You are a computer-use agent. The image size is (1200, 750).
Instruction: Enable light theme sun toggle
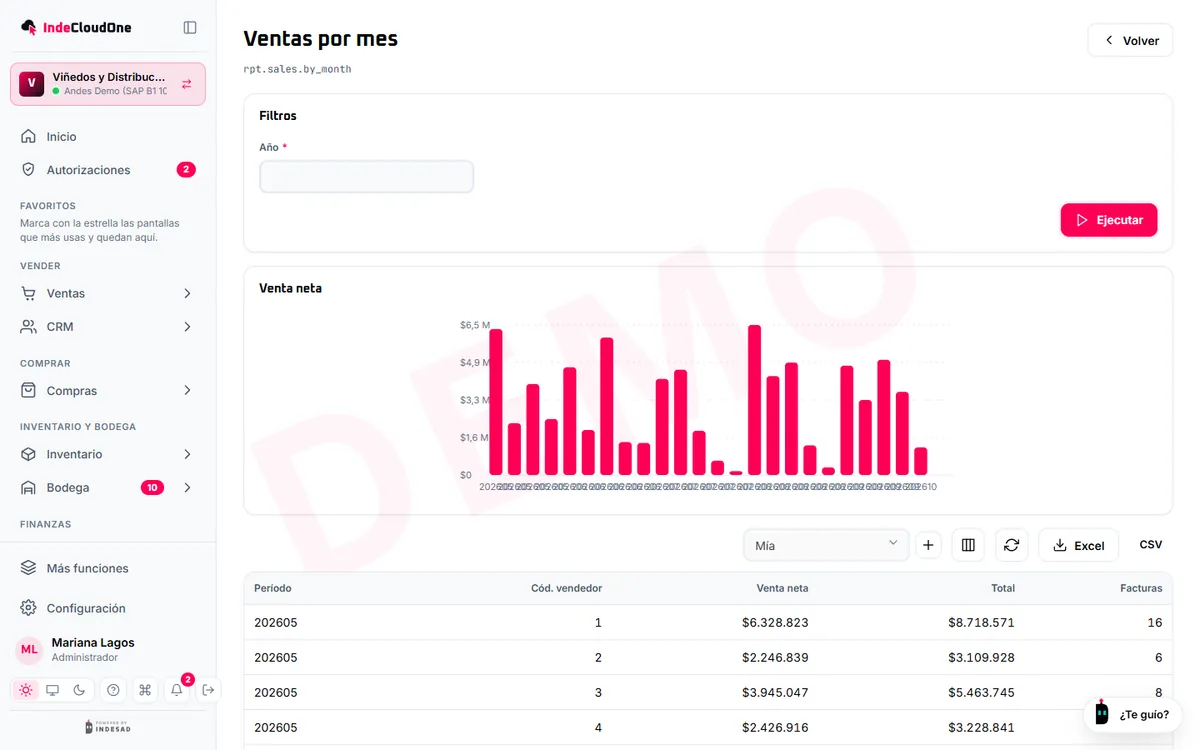pos(26,690)
